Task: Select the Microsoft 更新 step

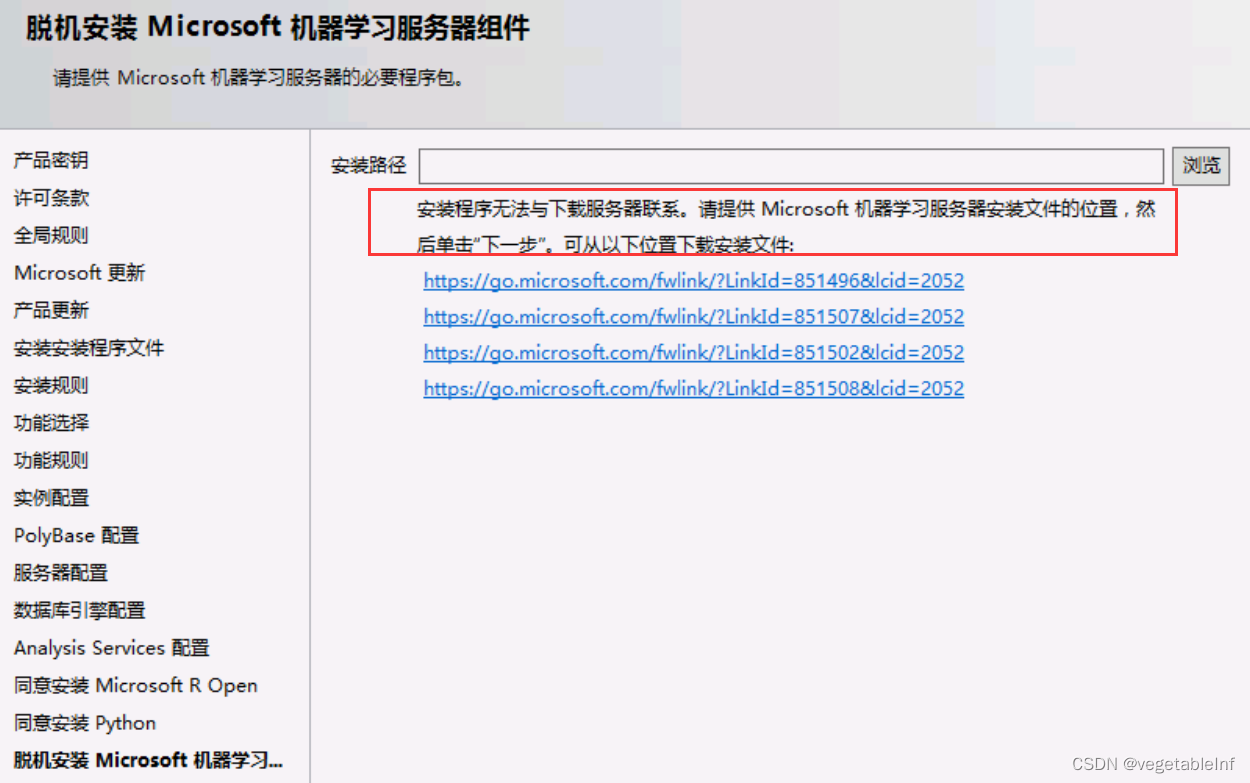Action: tap(79, 273)
